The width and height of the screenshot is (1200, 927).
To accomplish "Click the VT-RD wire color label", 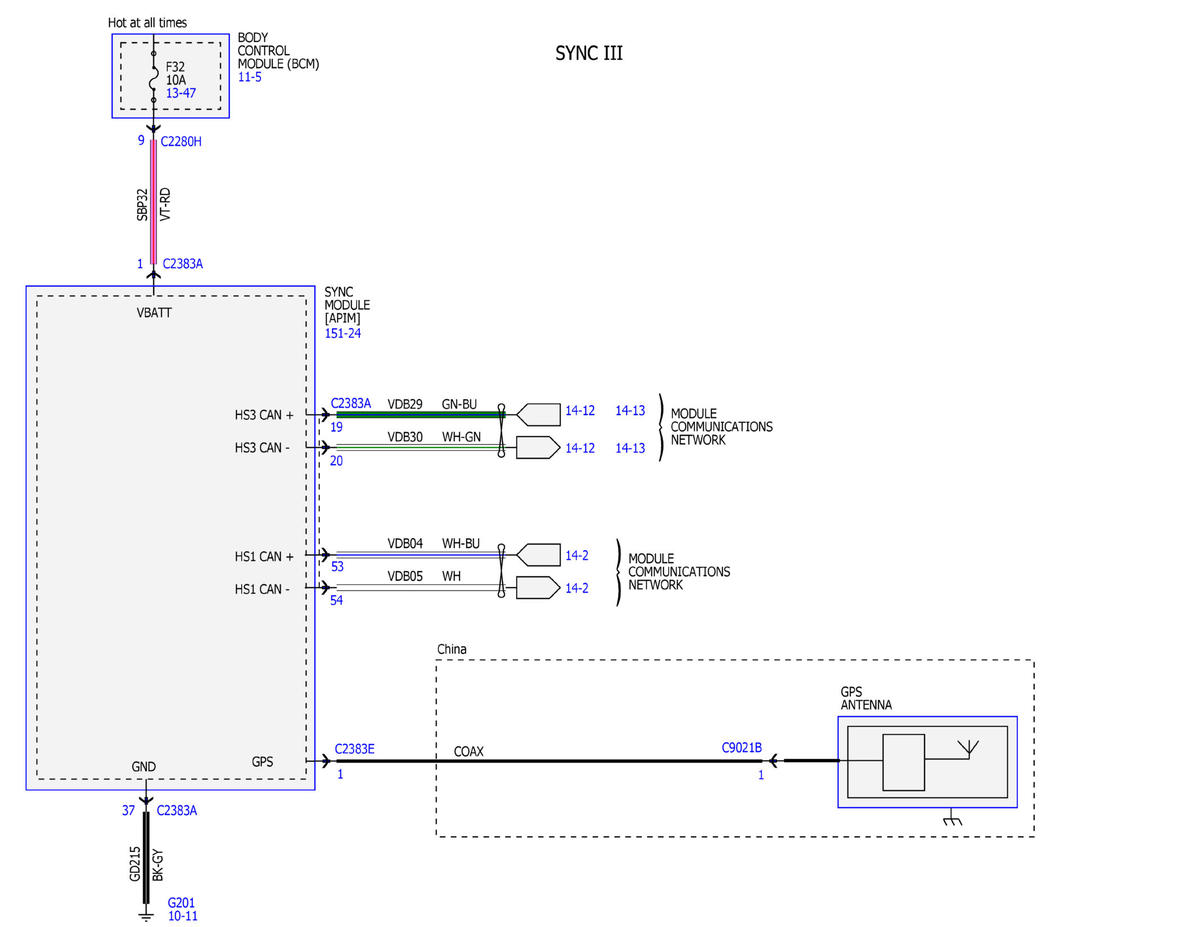I will 166,203.
